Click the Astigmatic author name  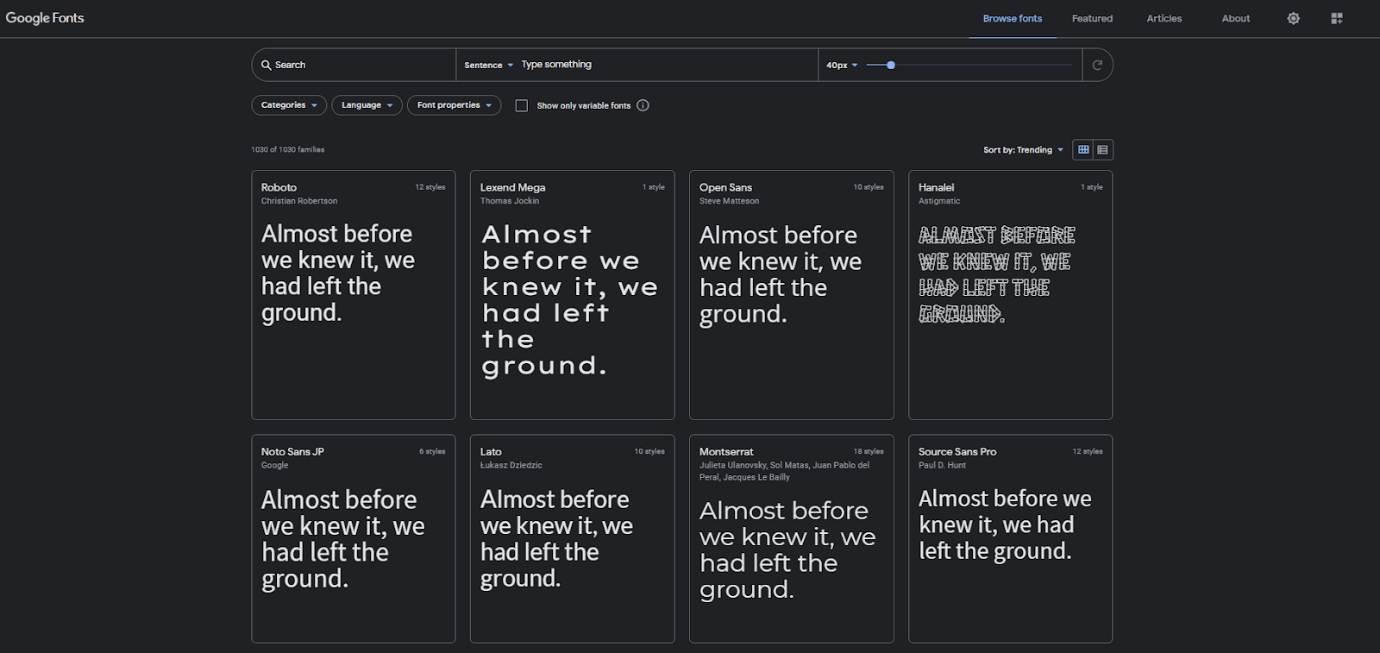coord(939,201)
